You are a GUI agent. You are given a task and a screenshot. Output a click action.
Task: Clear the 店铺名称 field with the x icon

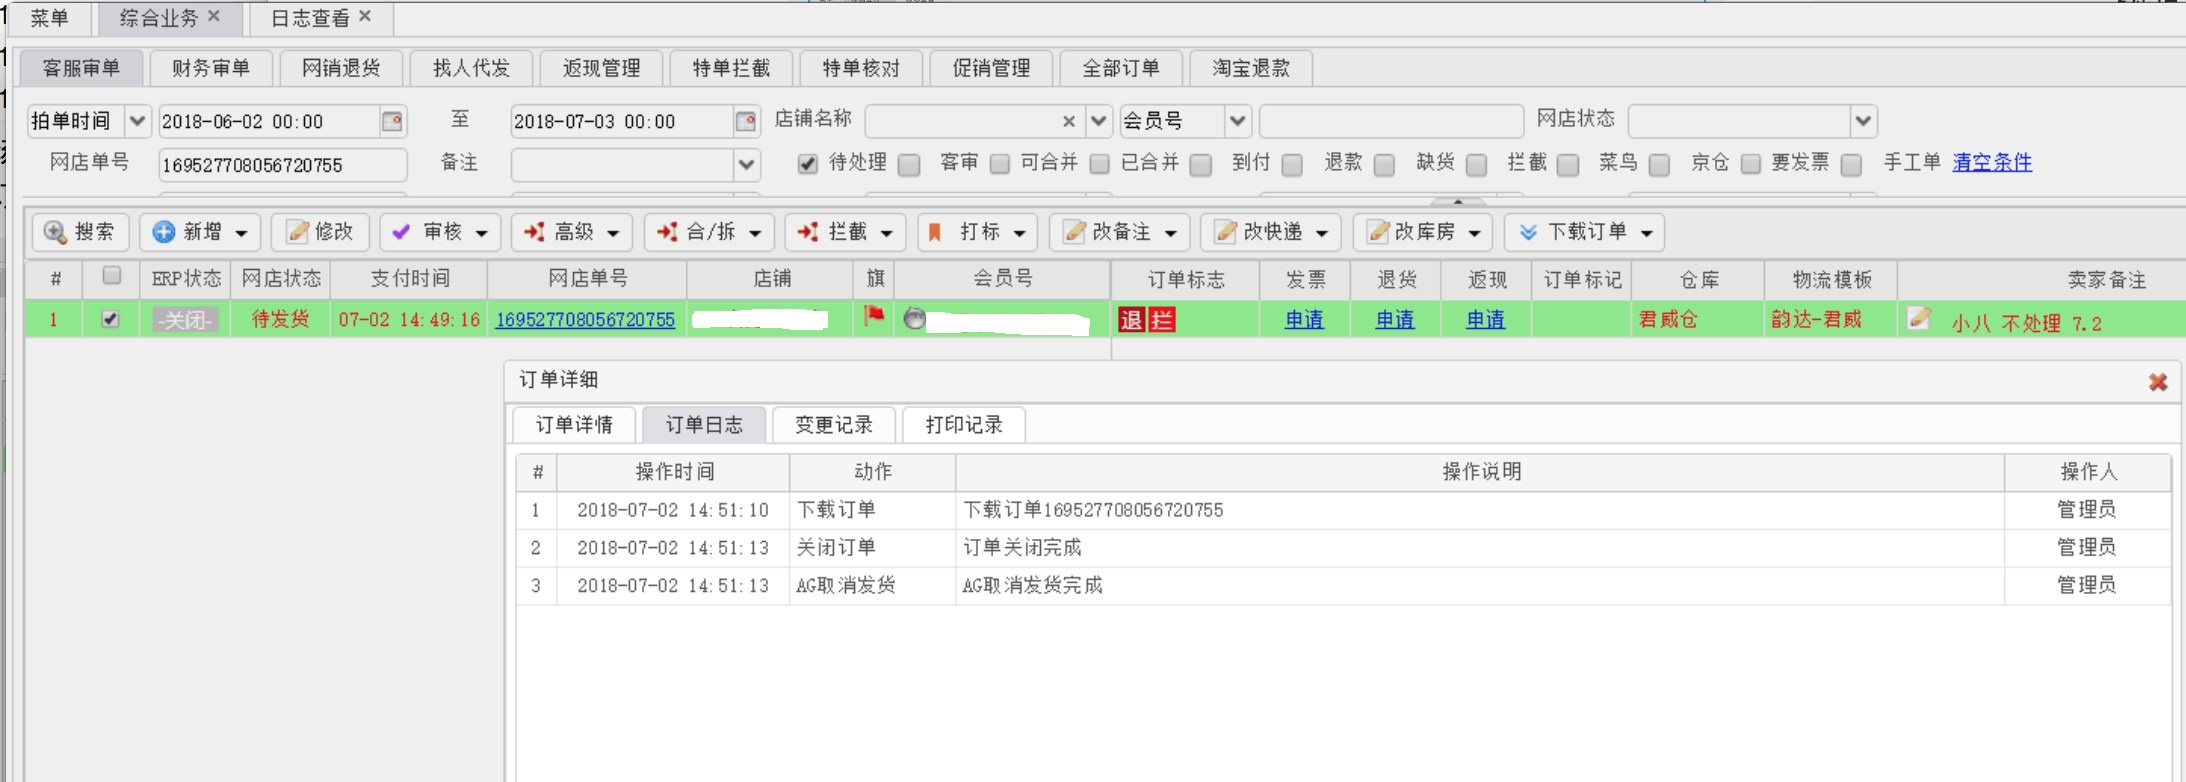click(x=1069, y=122)
